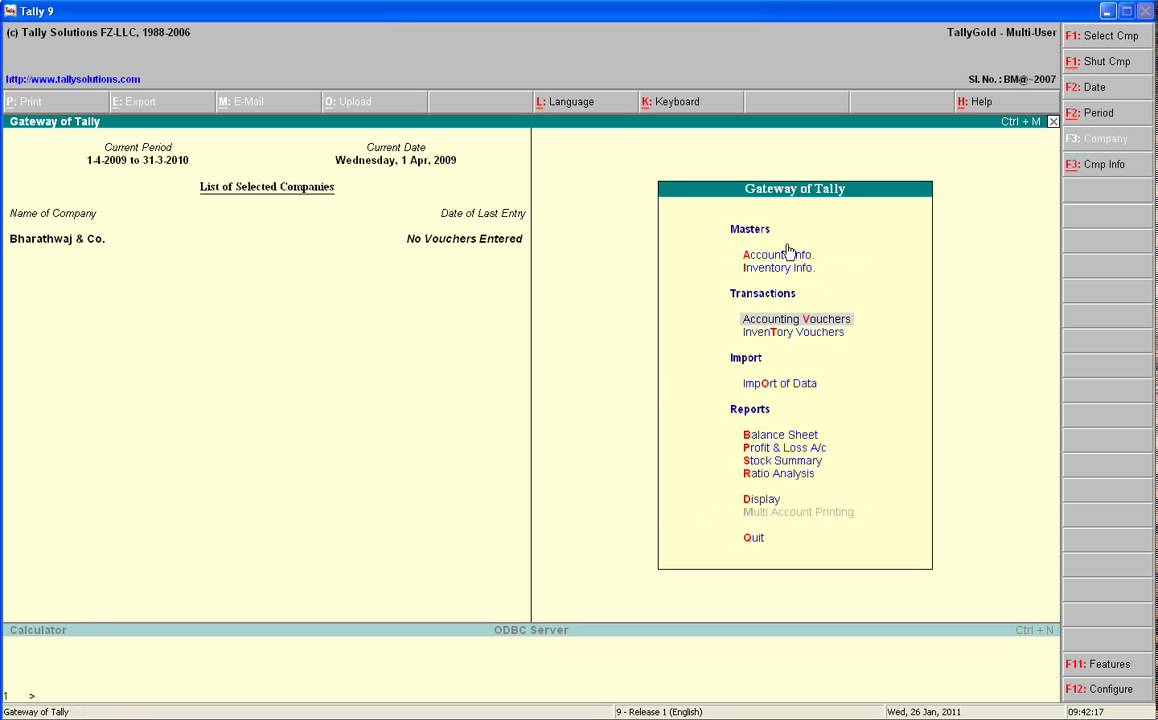
Task: Visit the tallysolutions.com link
Action: click(73, 79)
